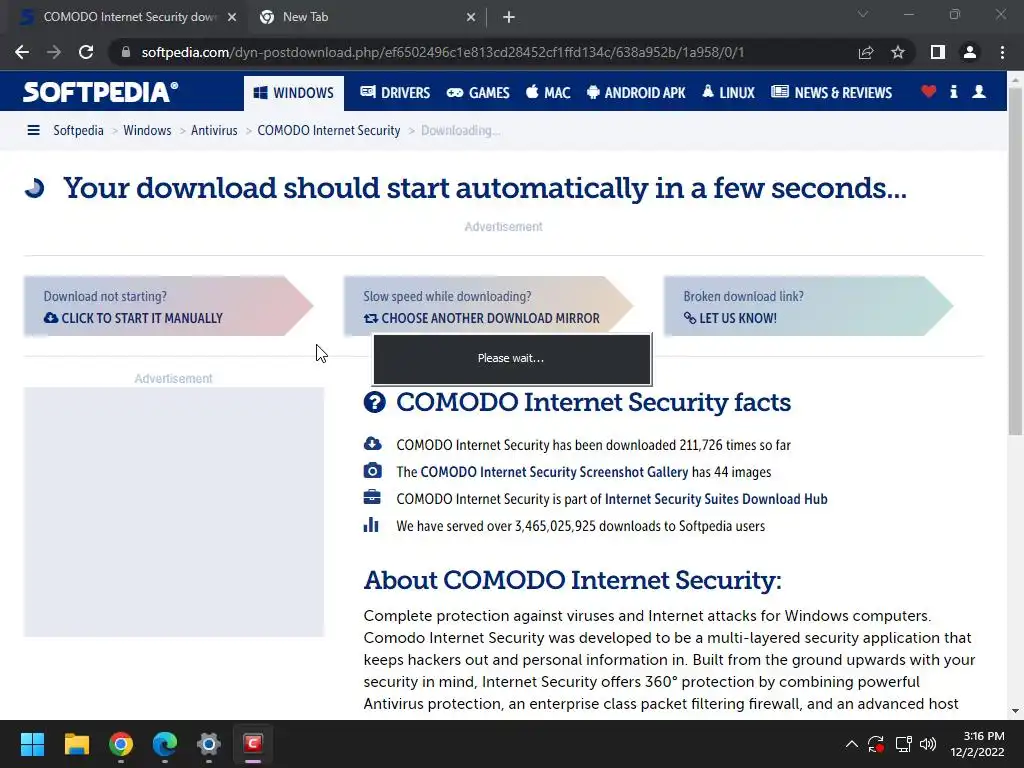This screenshot has height=768, width=1024.
Task: Open a new browser tab
Action: [x=509, y=17]
